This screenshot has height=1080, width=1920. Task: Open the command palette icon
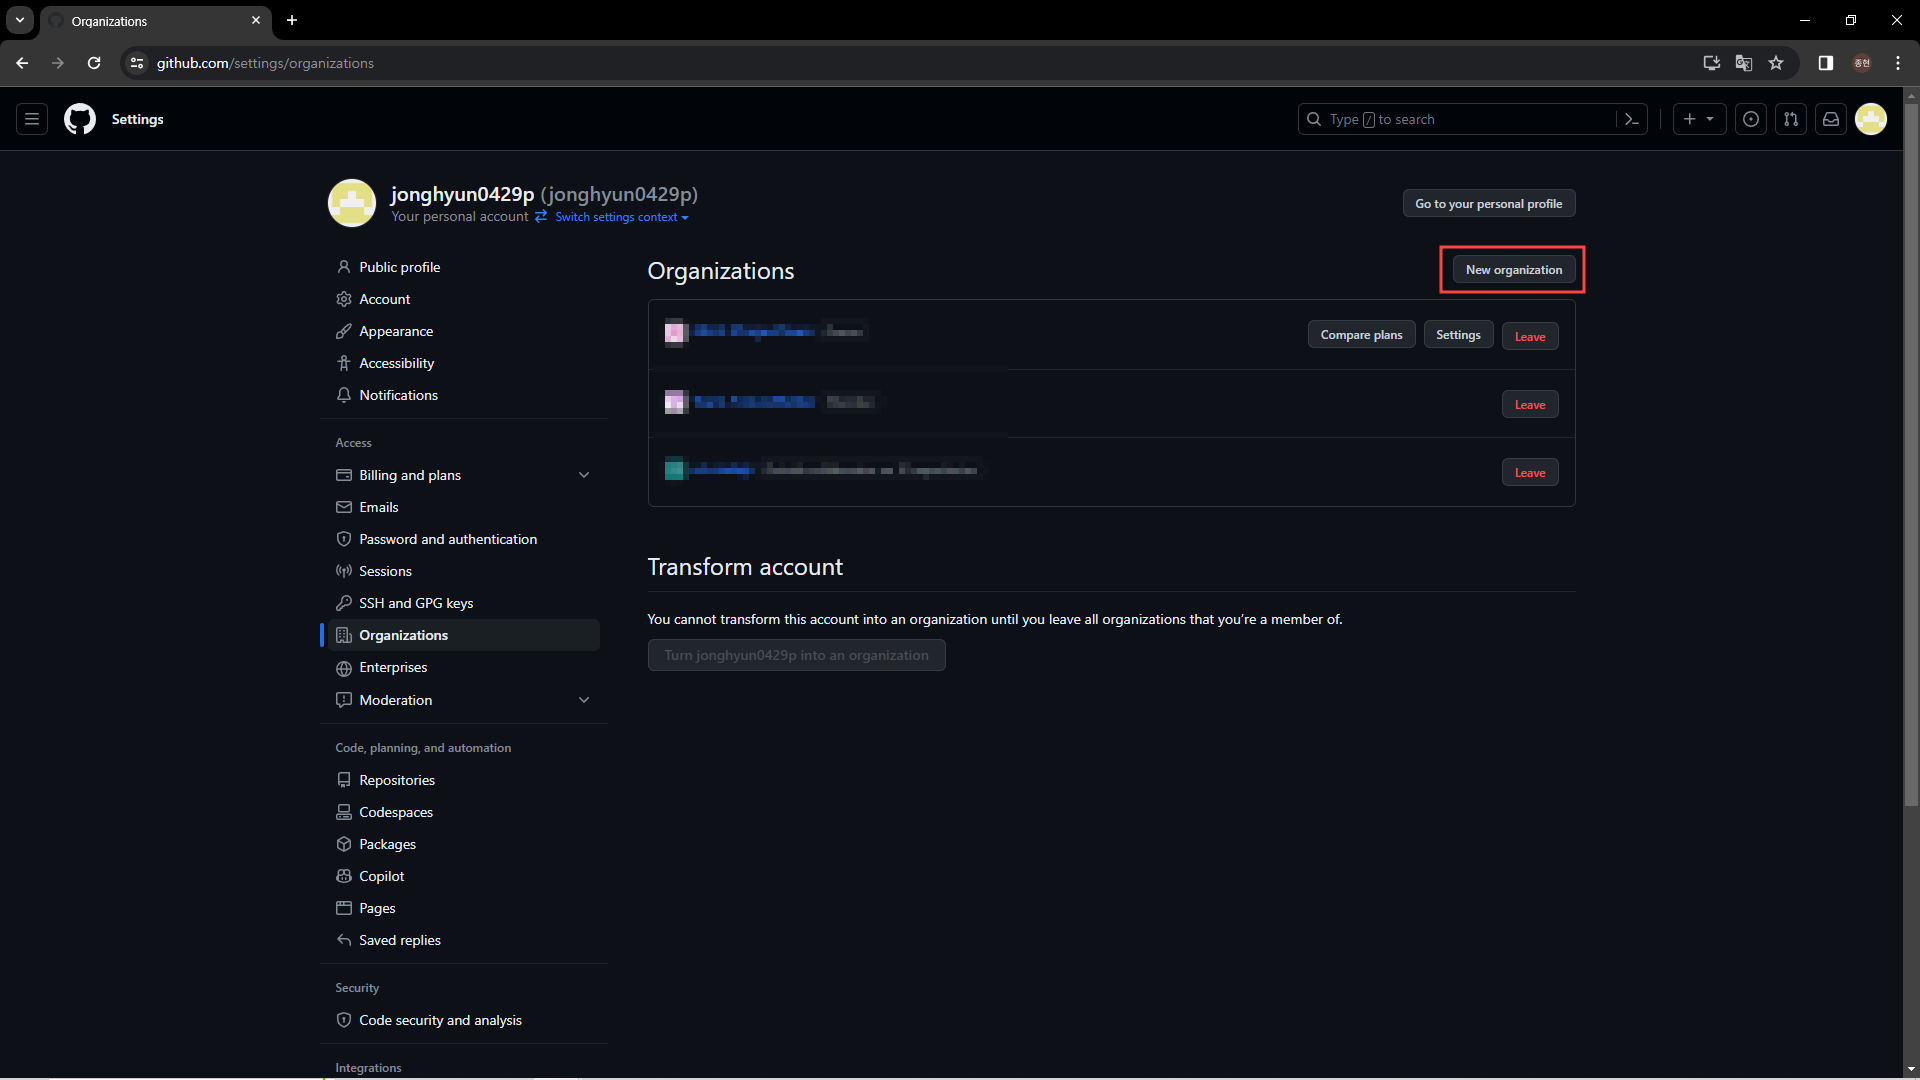coord(1632,119)
